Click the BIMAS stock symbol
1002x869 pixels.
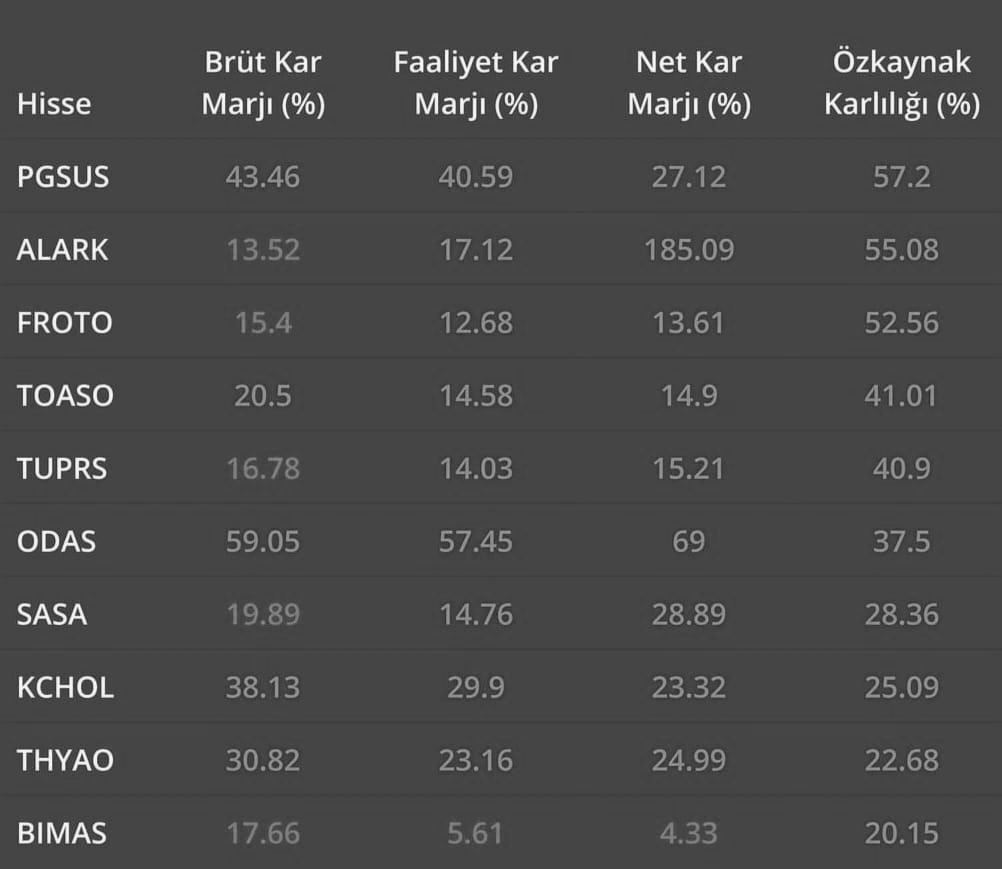[x=61, y=833]
